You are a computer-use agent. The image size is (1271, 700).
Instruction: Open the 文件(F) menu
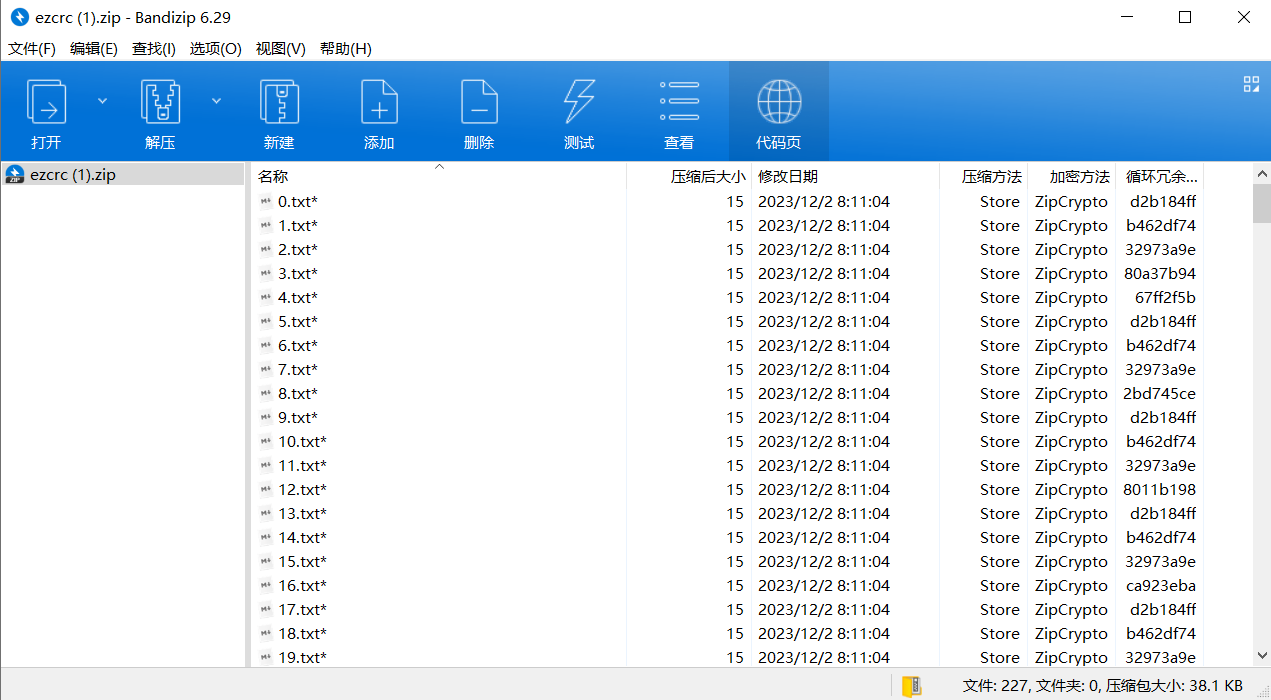(x=32, y=48)
